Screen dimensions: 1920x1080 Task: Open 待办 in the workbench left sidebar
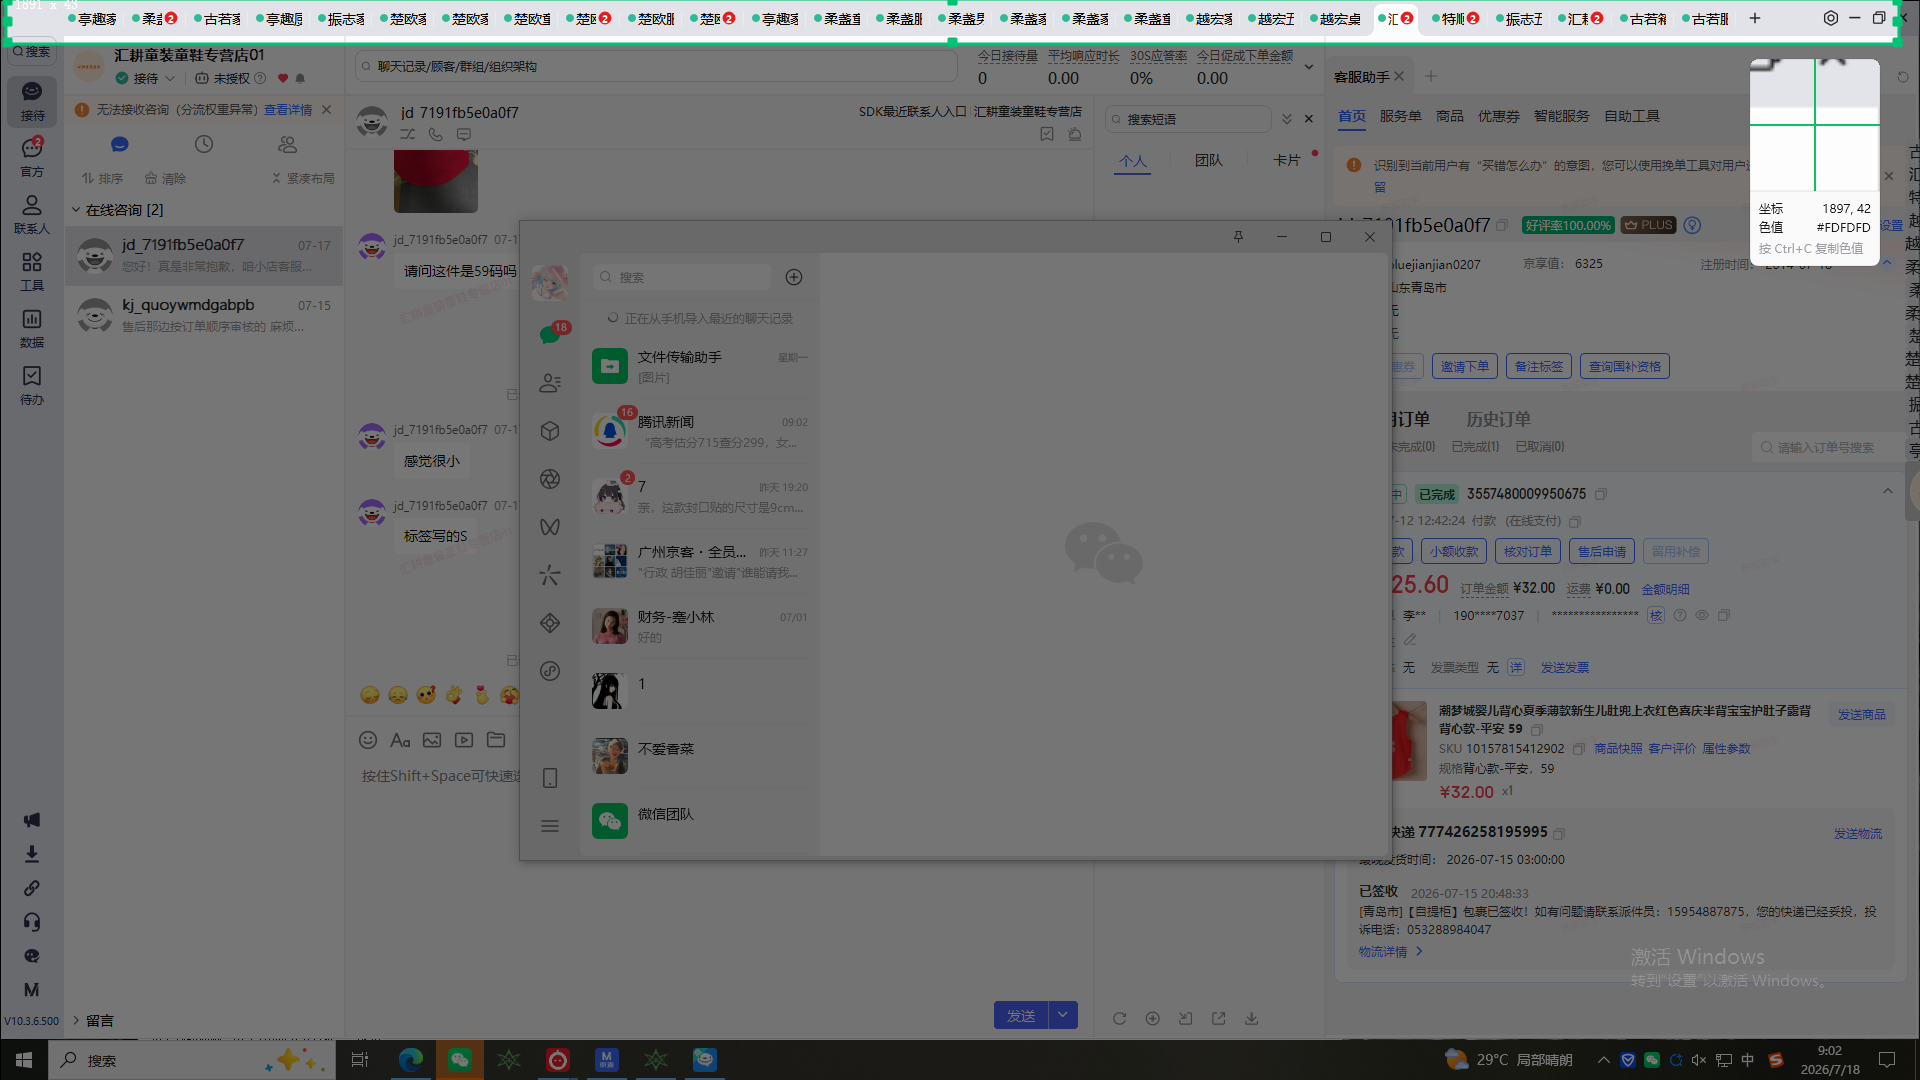click(x=32, y=385)
